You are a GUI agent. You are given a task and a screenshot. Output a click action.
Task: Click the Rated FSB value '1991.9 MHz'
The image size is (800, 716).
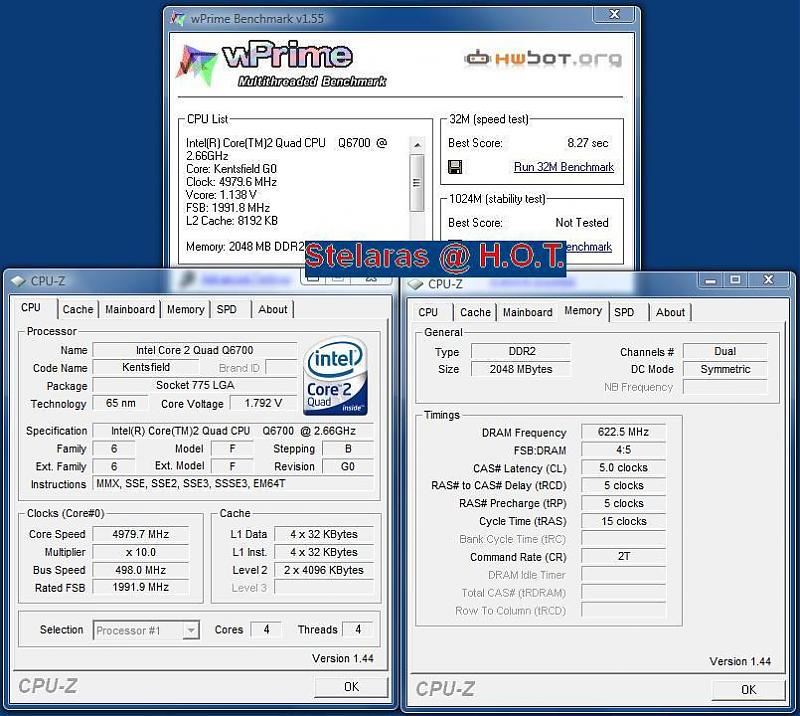[140, 587]
